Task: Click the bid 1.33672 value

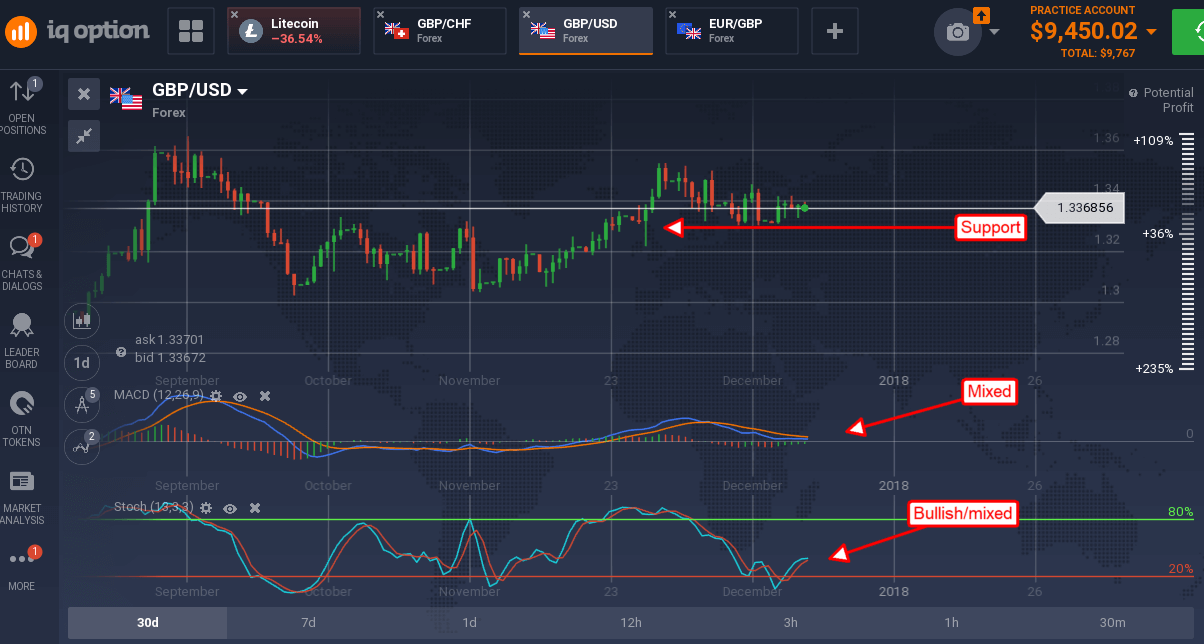Action: point(169,357)
